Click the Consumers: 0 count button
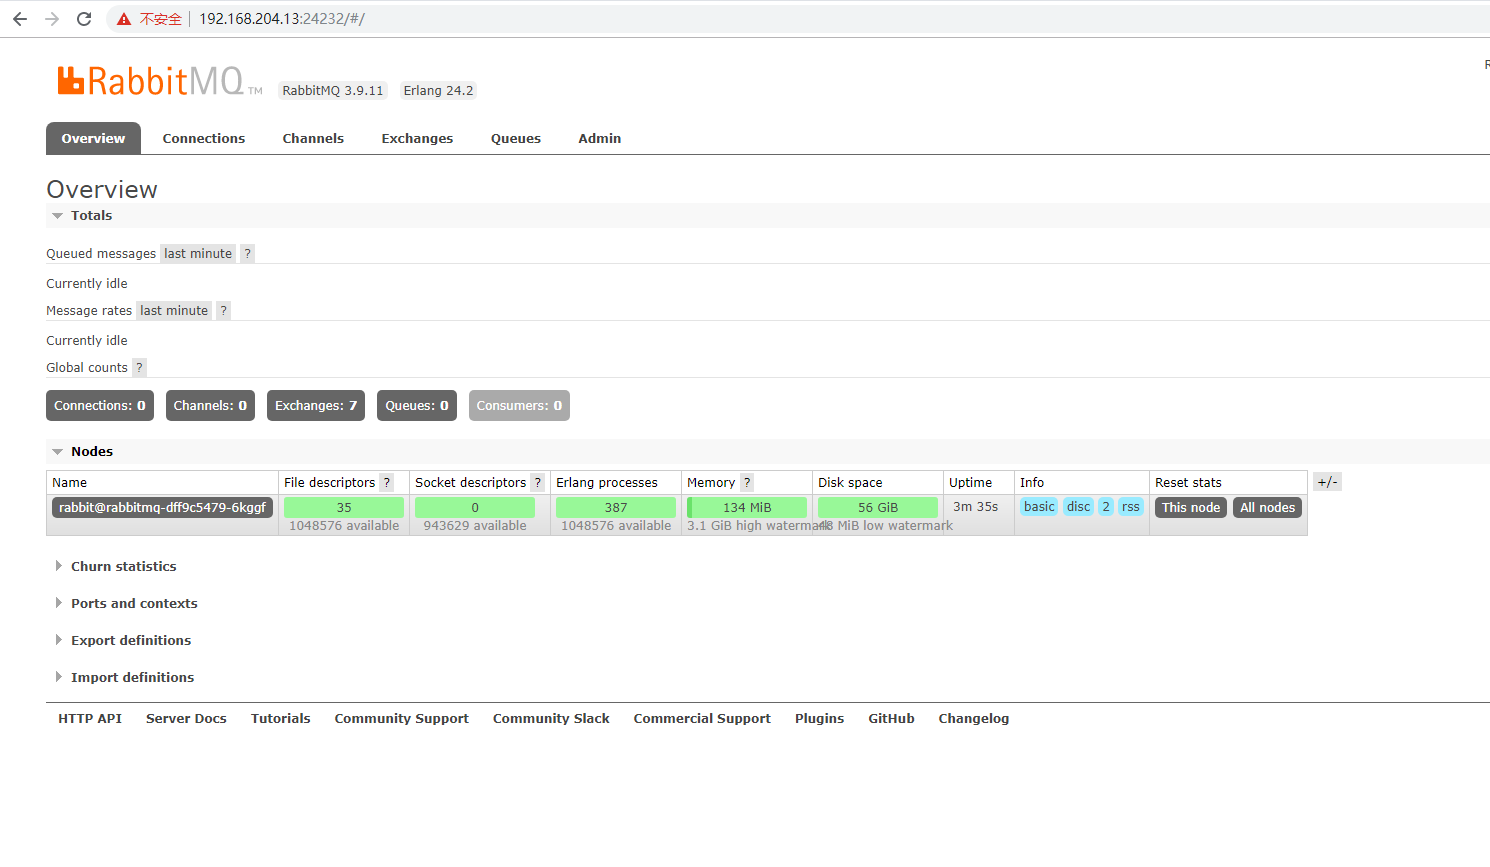The image size is (1490, 867). (x=519, y=405)
